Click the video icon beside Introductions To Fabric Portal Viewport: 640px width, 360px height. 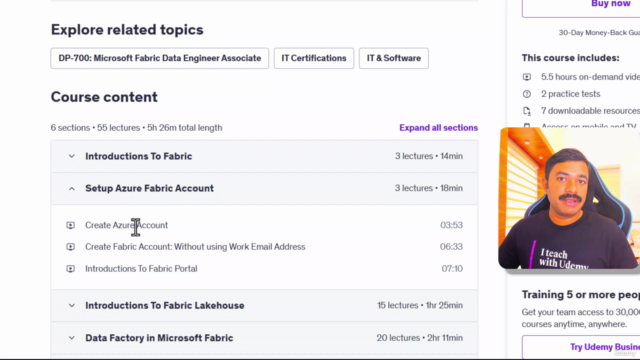click(71, 269)
